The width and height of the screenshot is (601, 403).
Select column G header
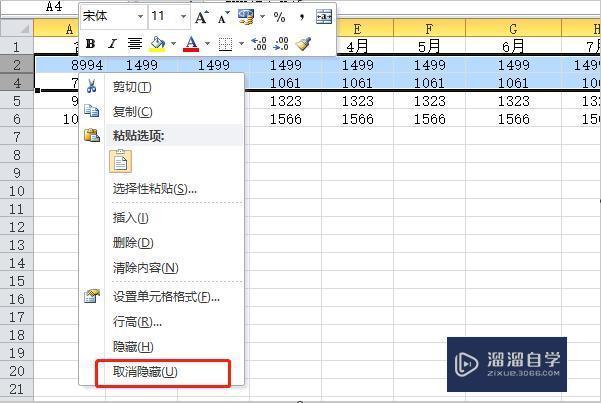(513, 29)
